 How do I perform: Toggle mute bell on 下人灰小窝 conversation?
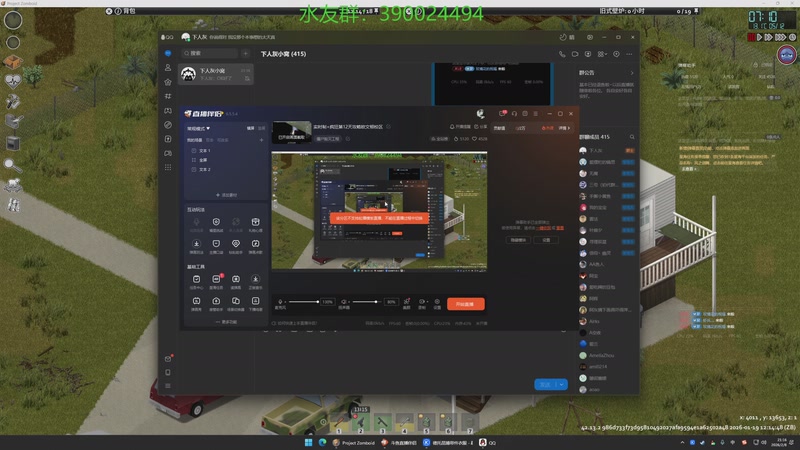[x=247, y=78]
